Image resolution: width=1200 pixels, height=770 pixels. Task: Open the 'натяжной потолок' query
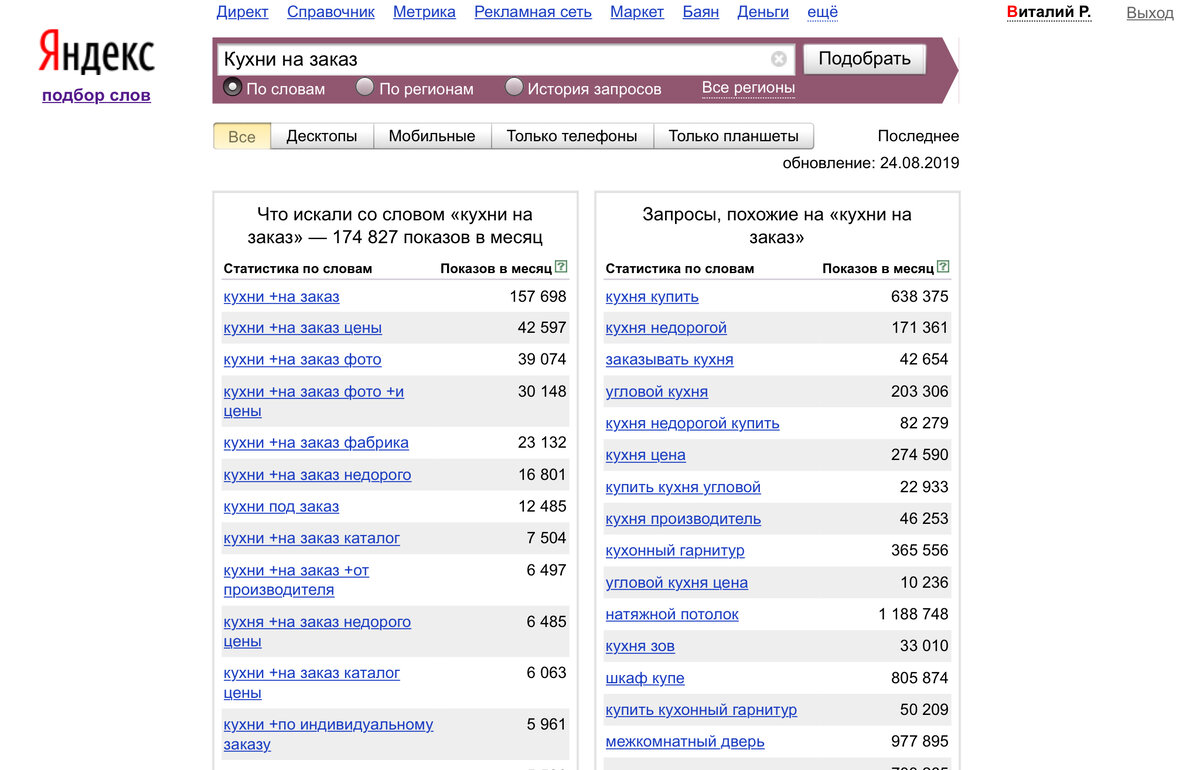[672, 615]
